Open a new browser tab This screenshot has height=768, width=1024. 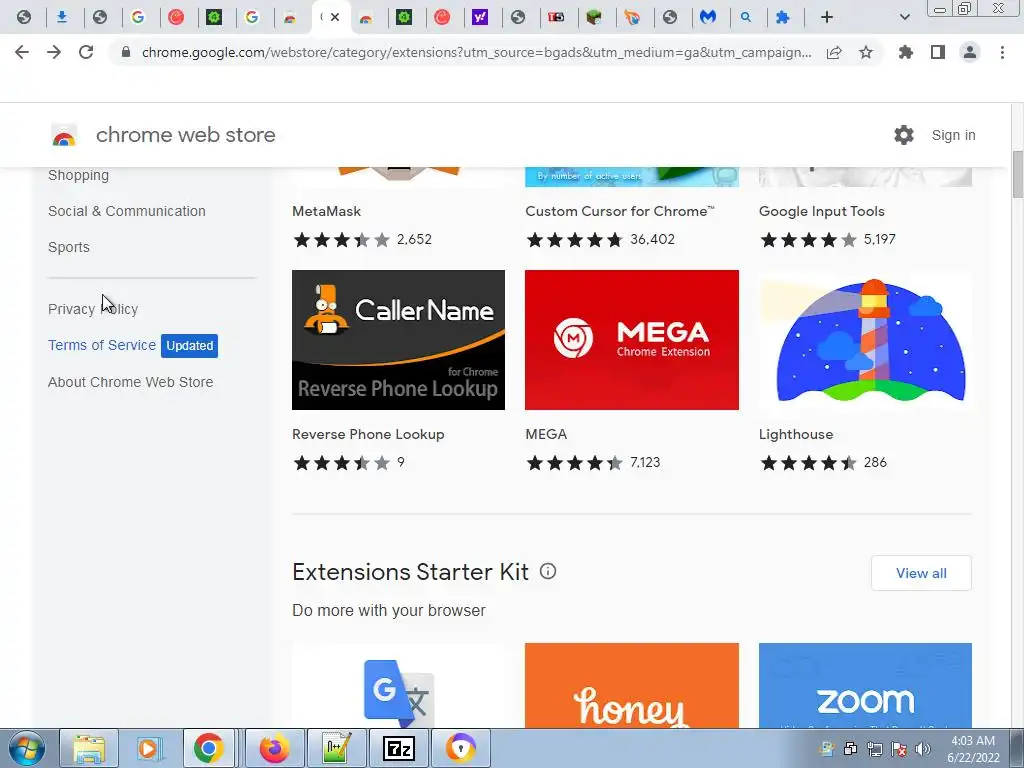pos(827,18)
